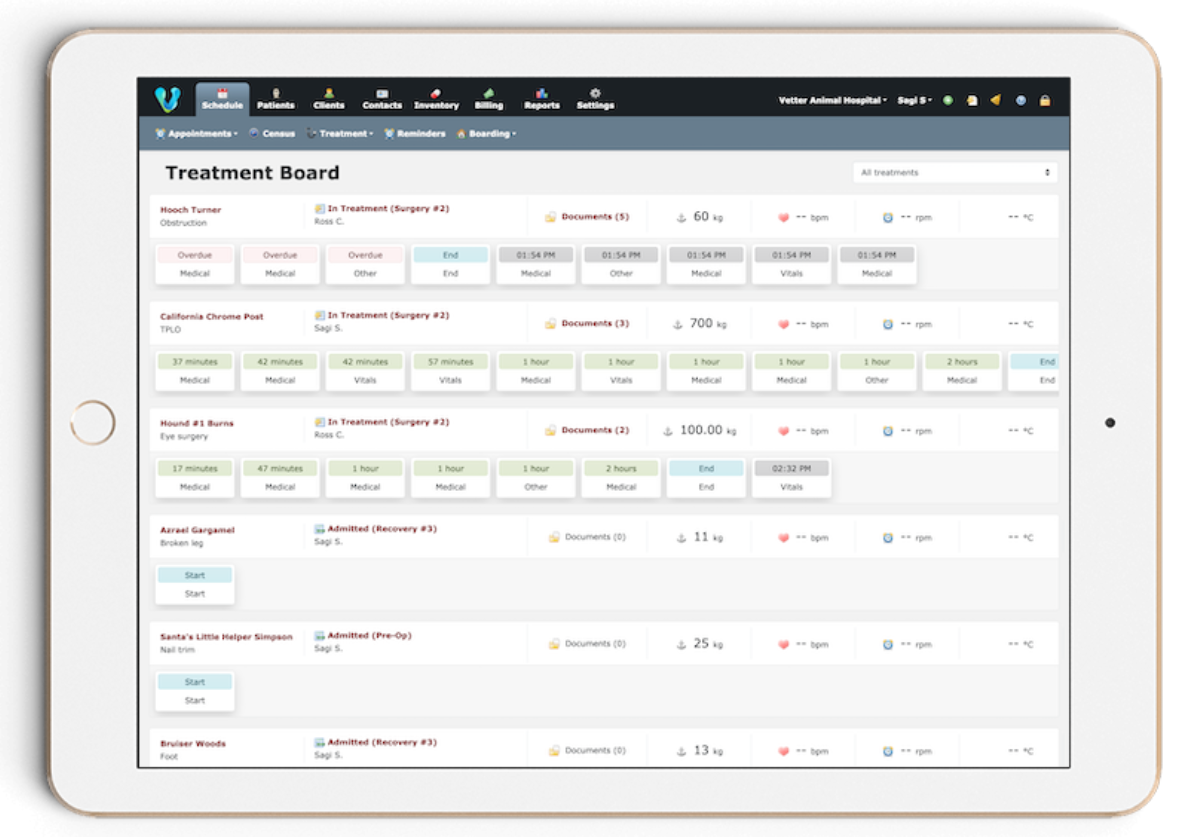Open the Census menu item

click(272, 134)
